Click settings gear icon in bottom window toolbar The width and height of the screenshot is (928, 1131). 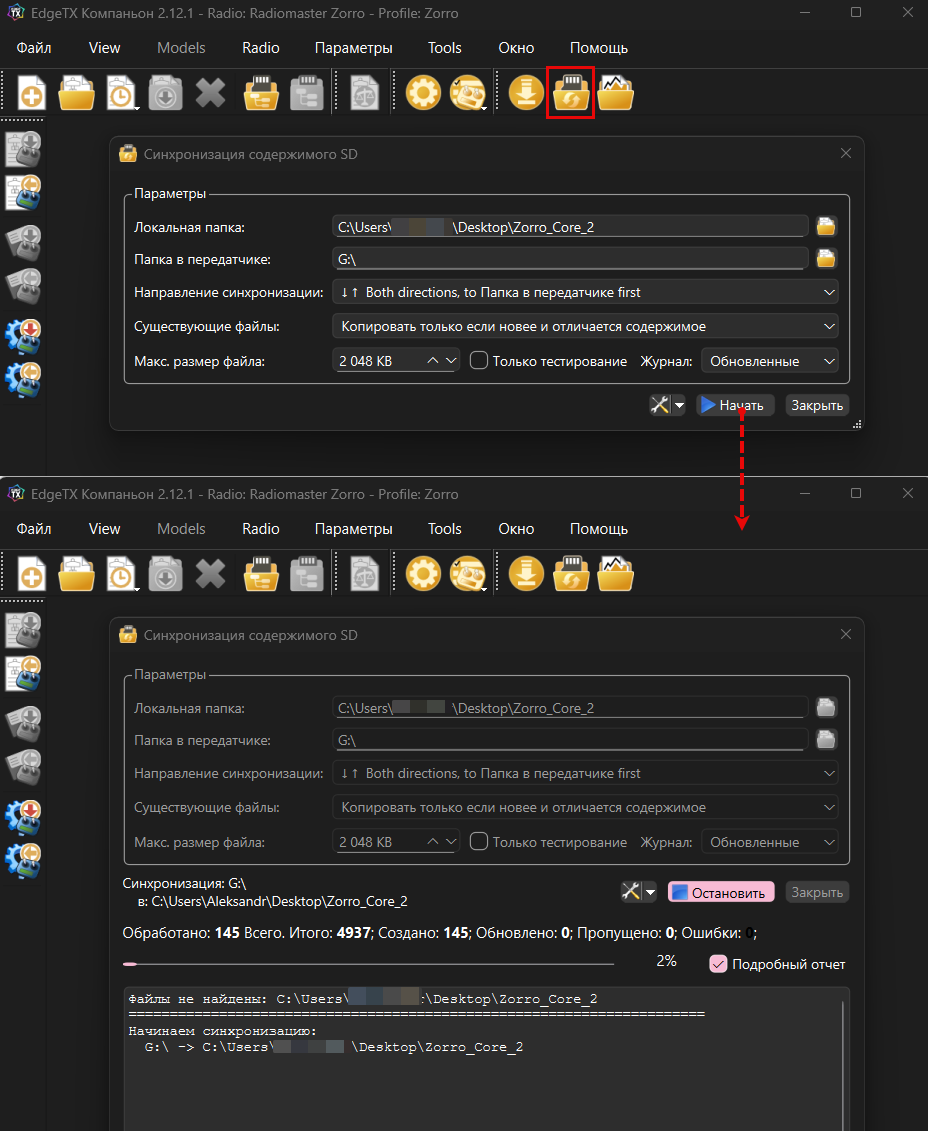(423, 573)
